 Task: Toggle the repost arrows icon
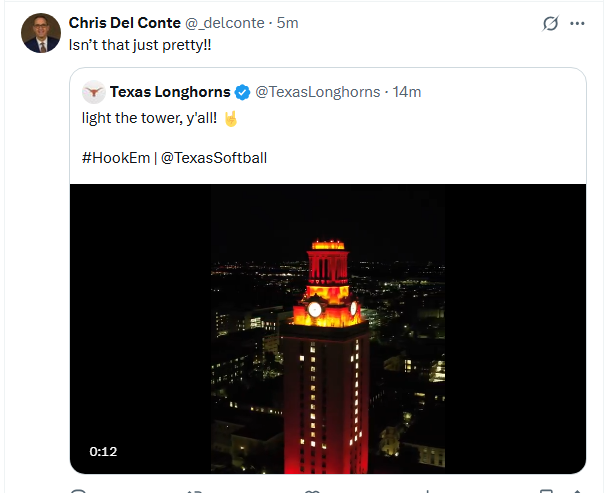pyautogui.click(x=194, y=491)
